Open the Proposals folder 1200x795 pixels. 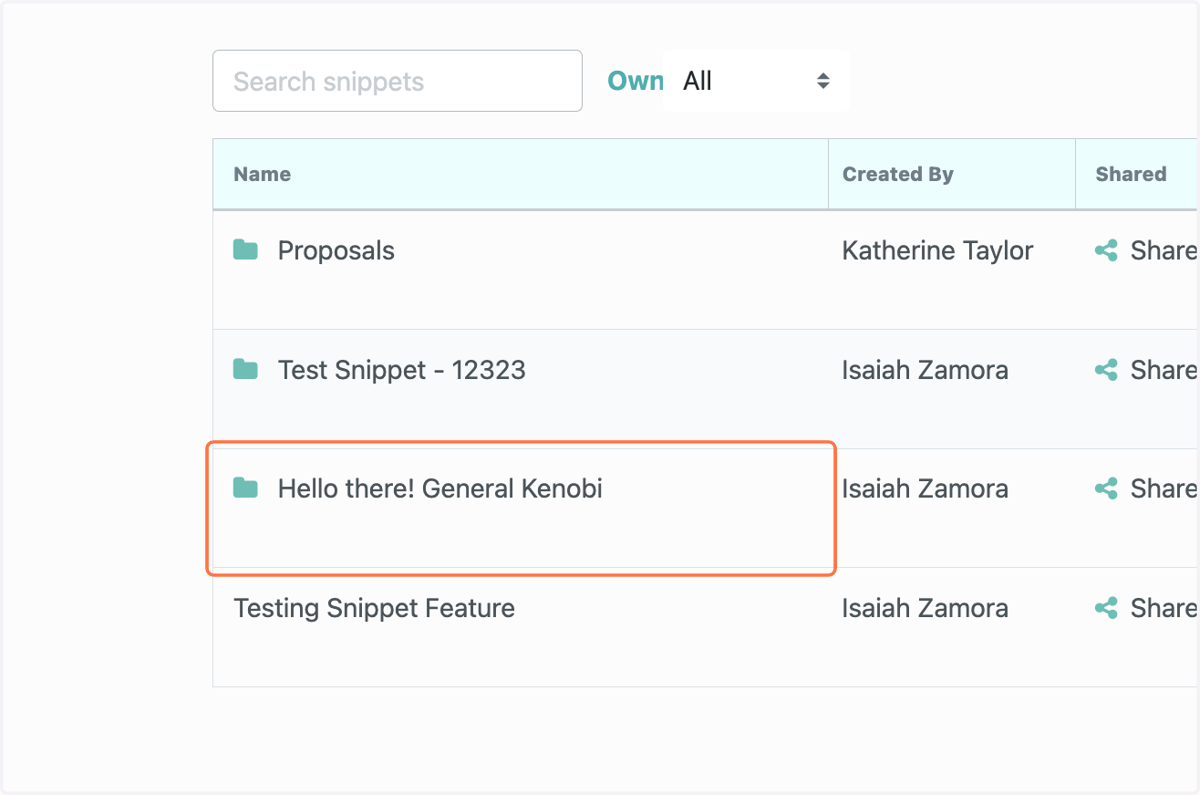336,250
